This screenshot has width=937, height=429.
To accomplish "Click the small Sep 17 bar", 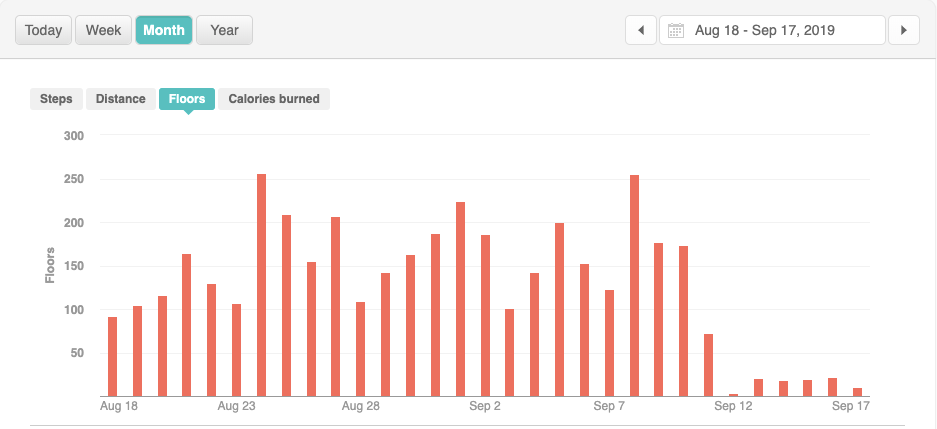I will pos(857,391).
